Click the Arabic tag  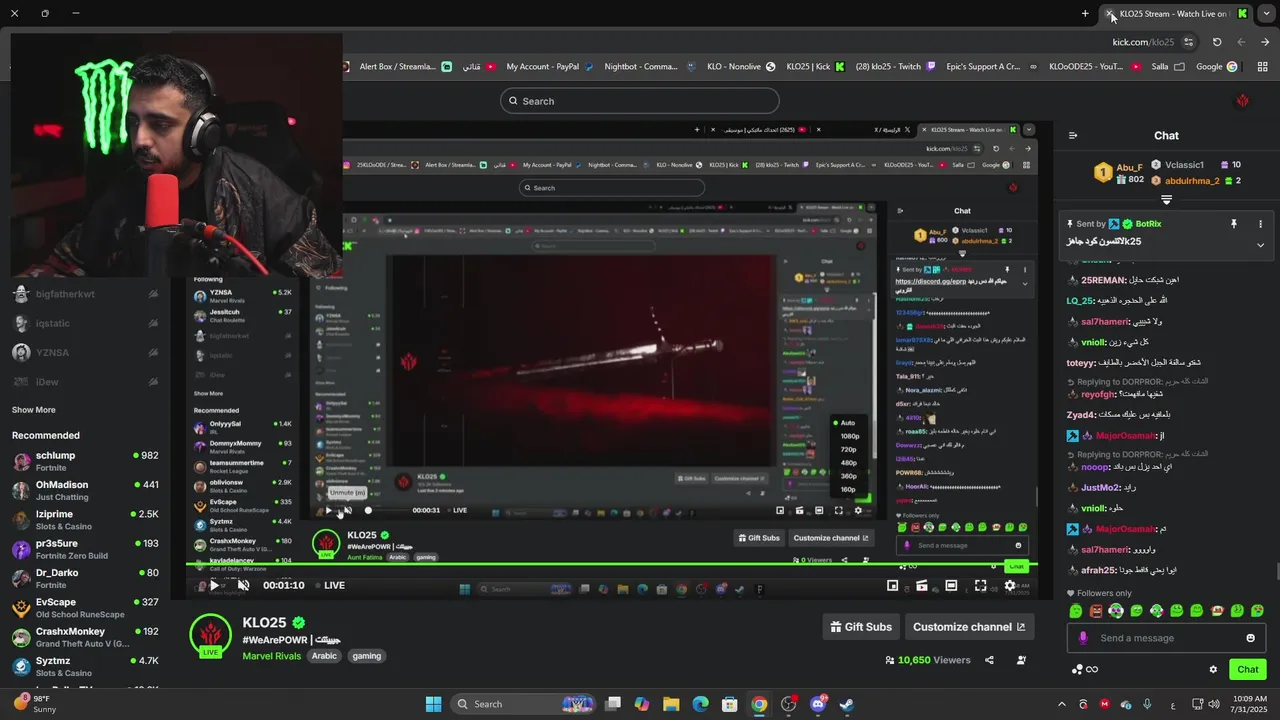[324, 656]
